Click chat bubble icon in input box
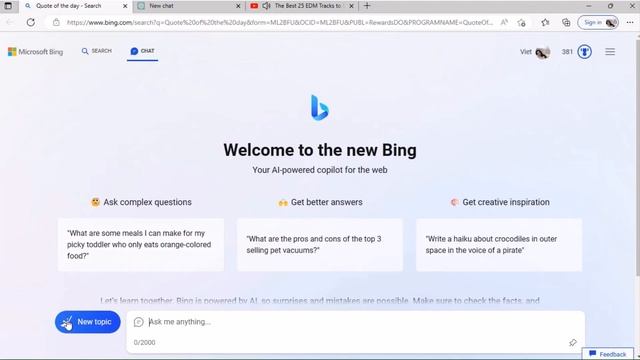This screenshot has height=360, width=640. click(x=139, y=322)
